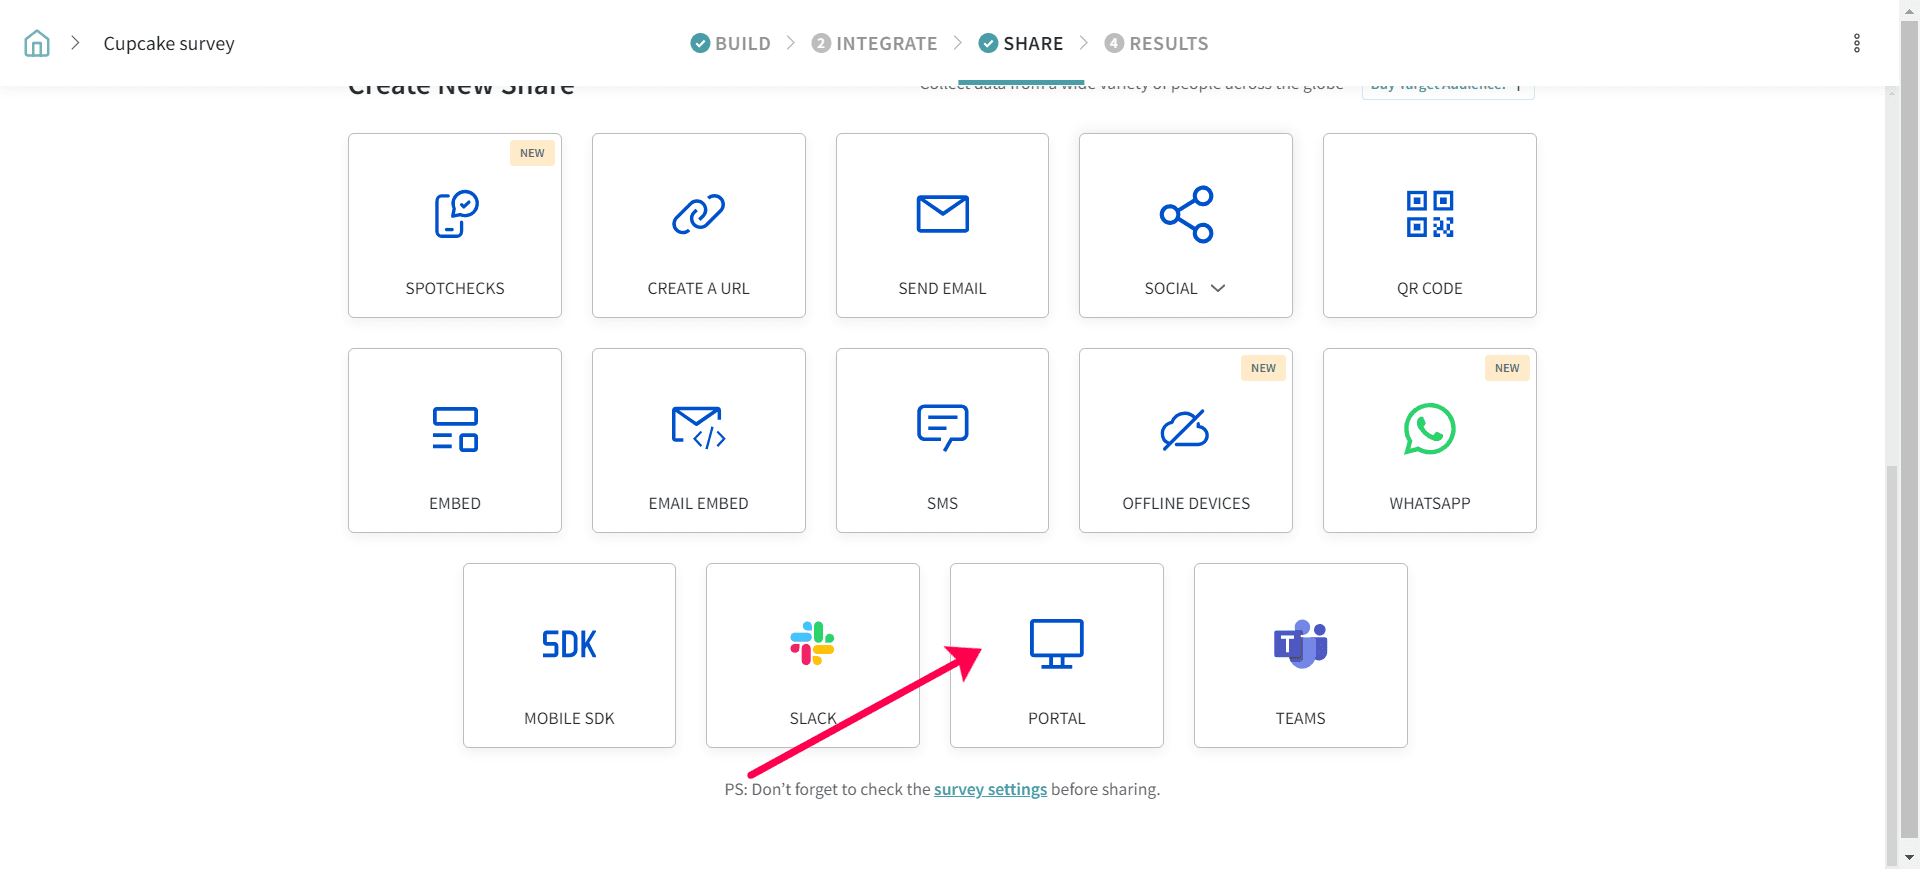This screenshot has height=869, width=1920.
Task: Choose the SMS share icon
Action: click(x=942, y=429)
